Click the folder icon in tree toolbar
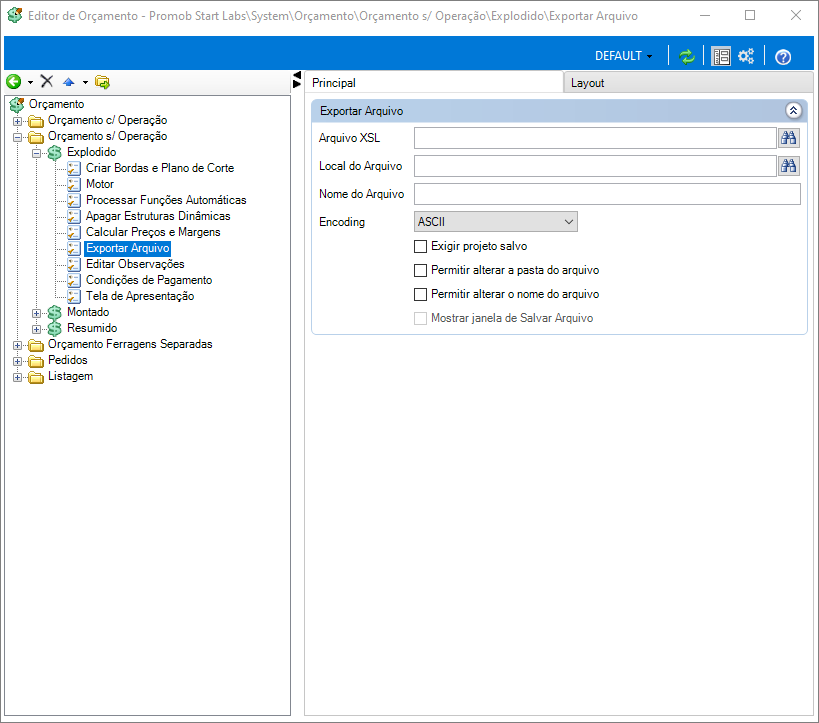Screen dimensions: 819x723 [x=102, y=82]
